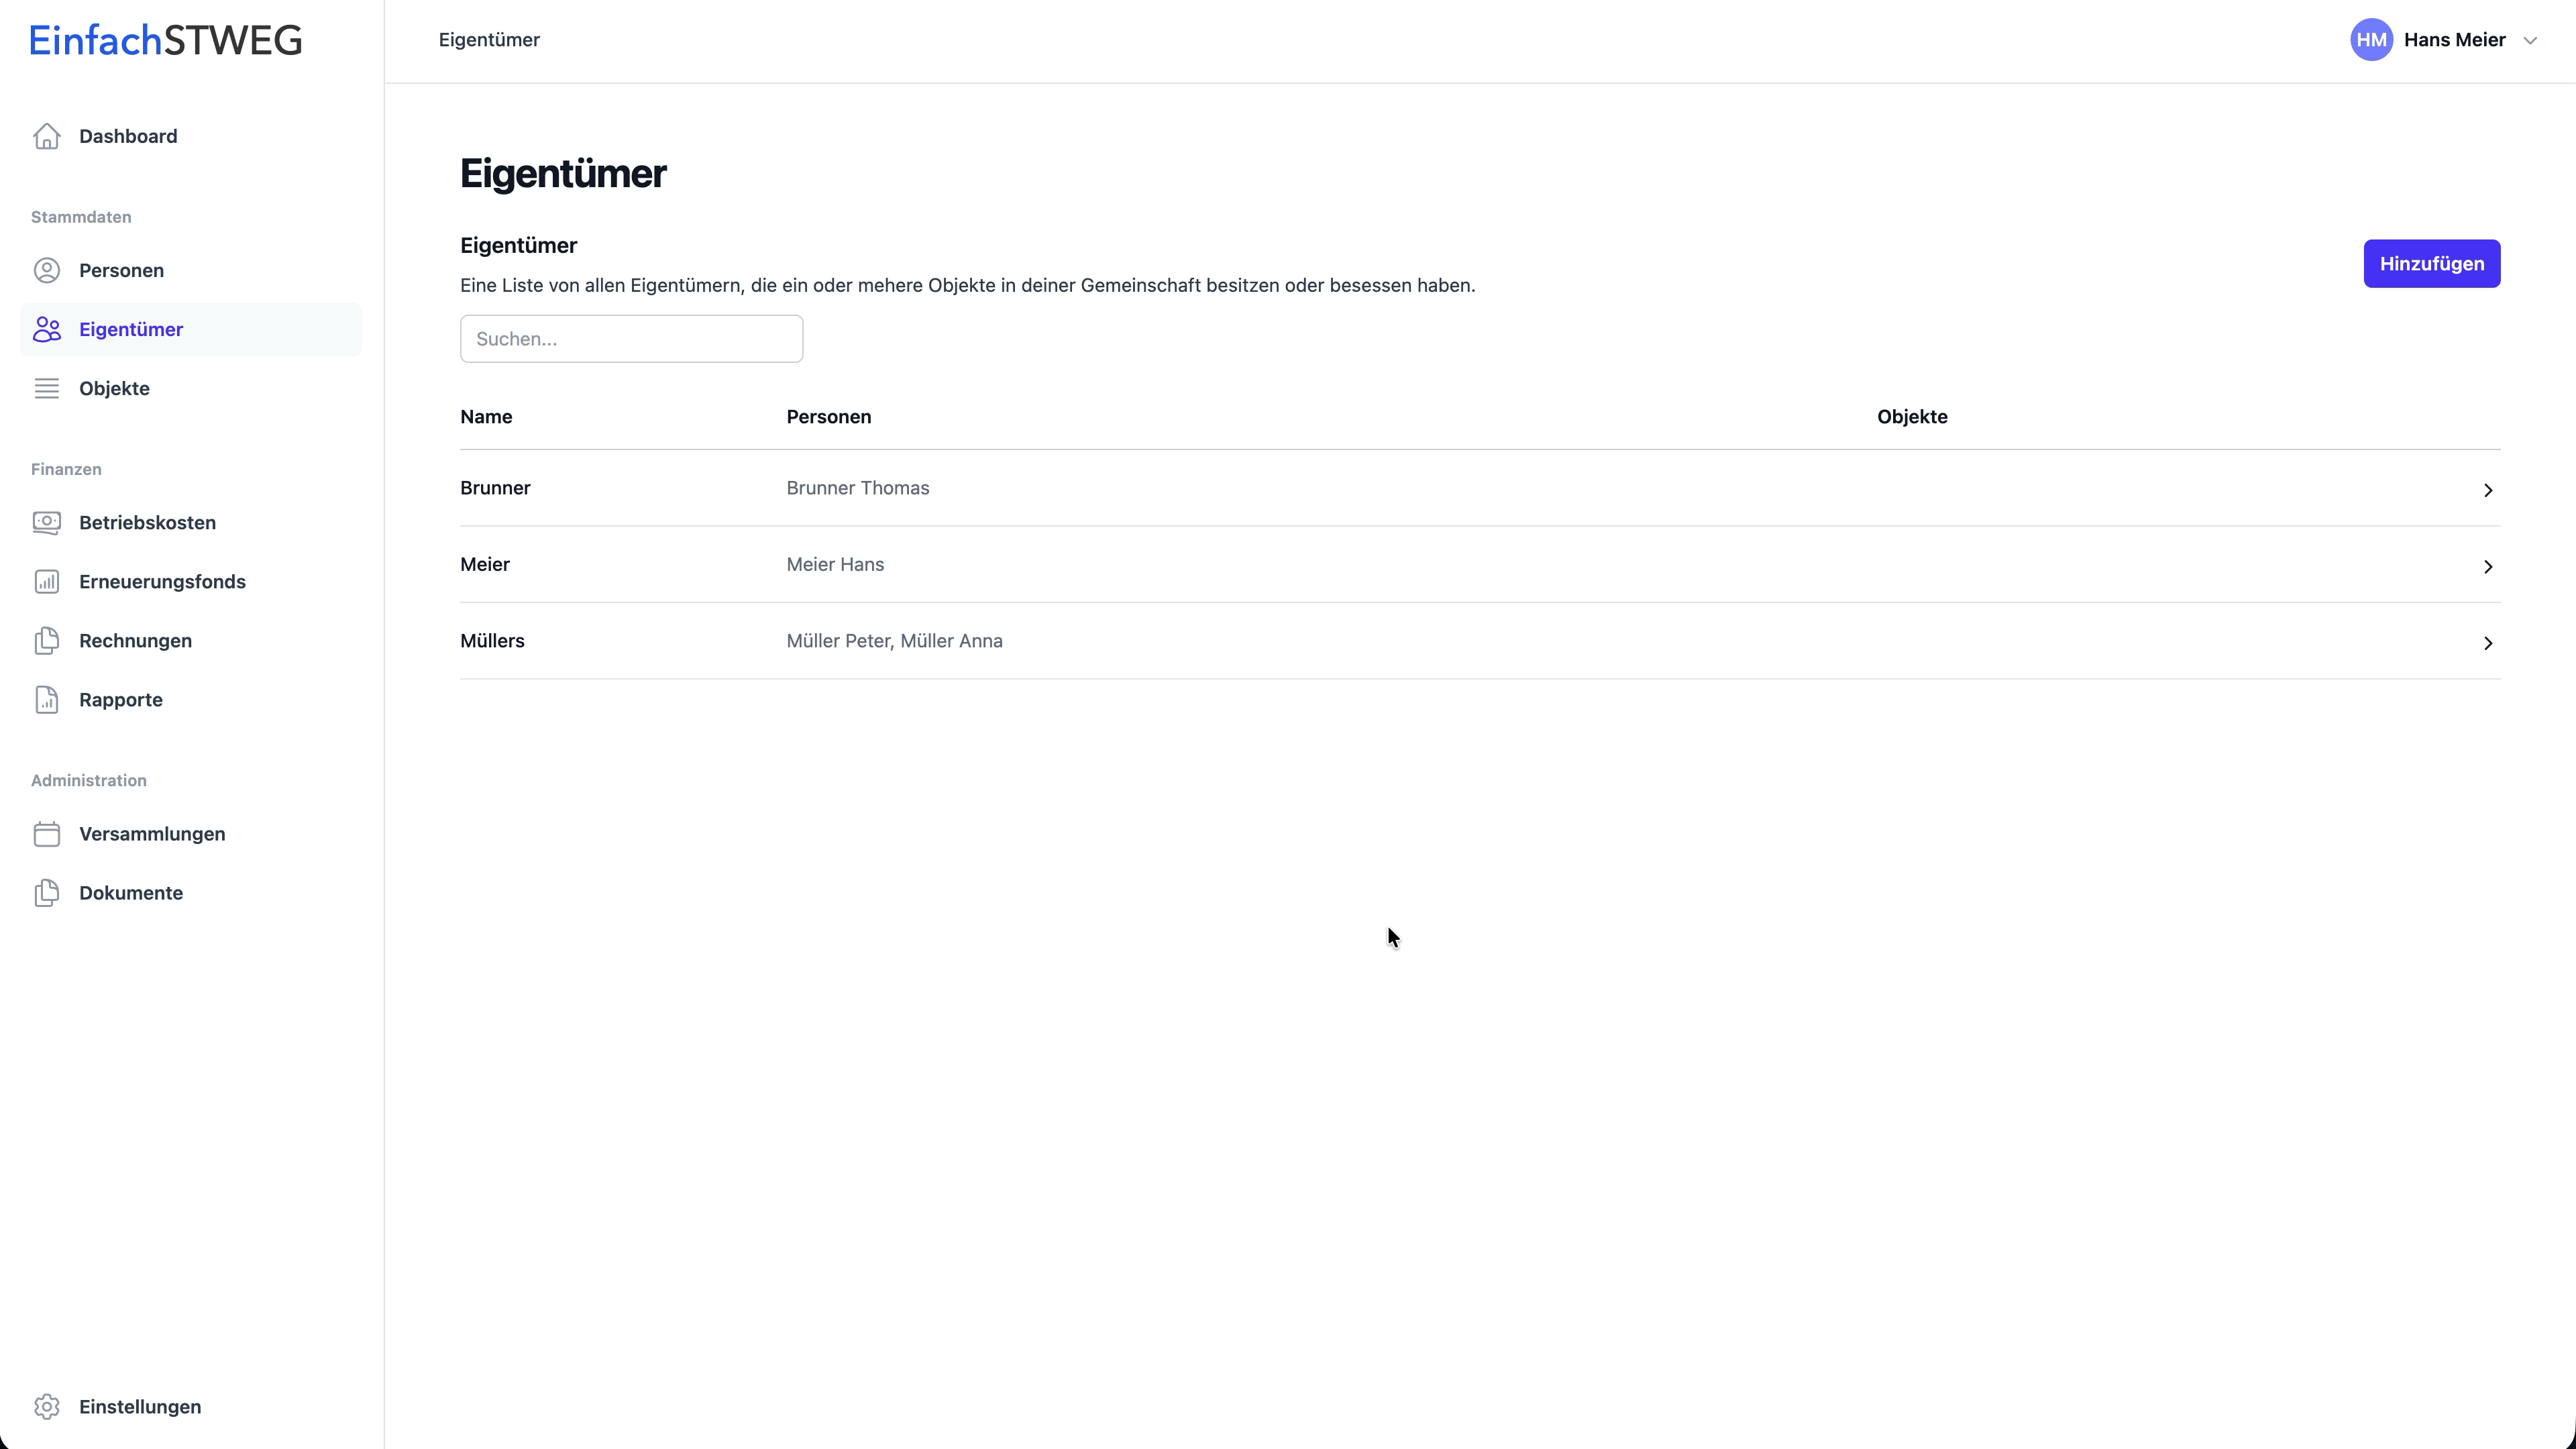
Task: Select the Eigentümer sidebar item
Action: [131, 329]
